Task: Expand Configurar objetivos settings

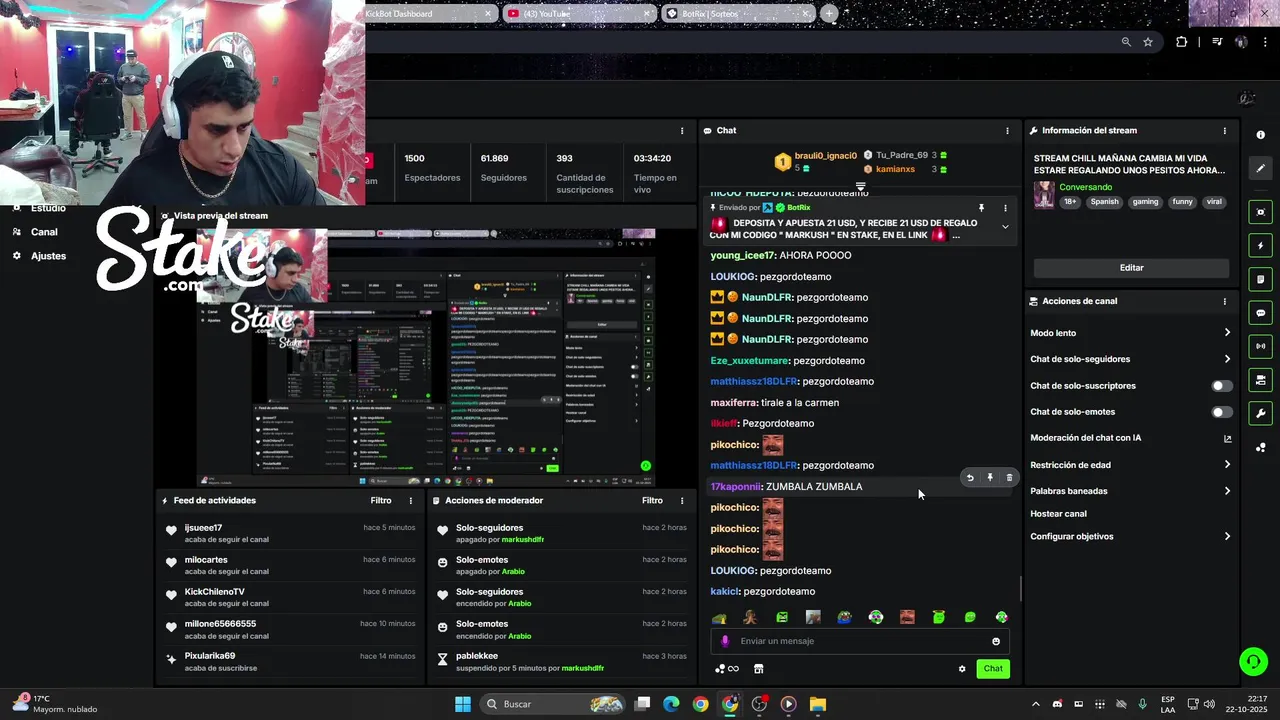Action: (1227, 537)
